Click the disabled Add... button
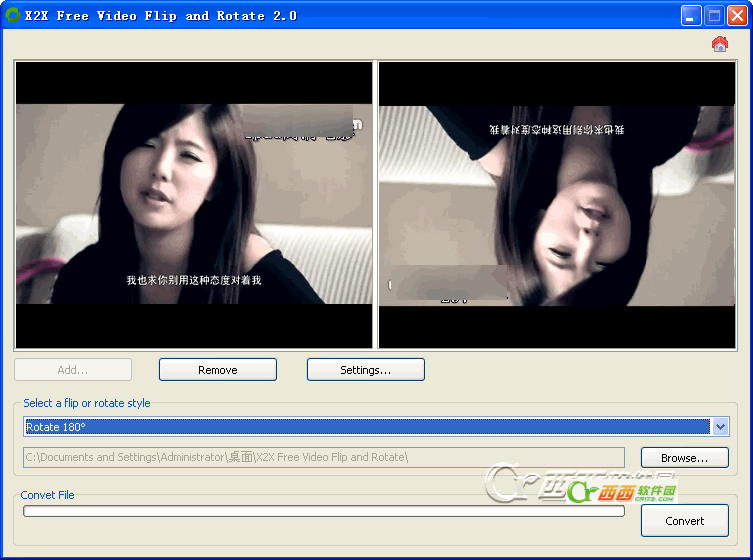The image size is (753, 560). click(73, 370)
